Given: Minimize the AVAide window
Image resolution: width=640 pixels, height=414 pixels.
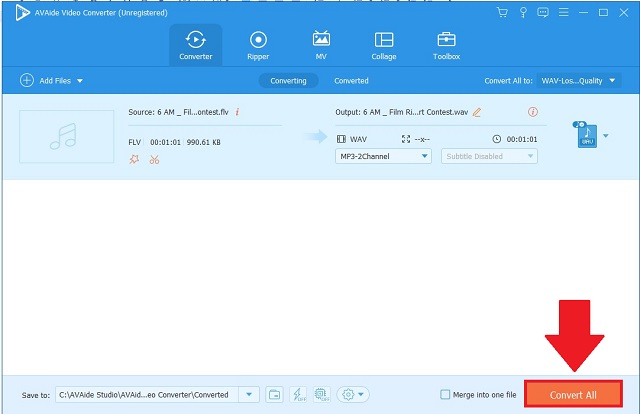Looking at the screenshot, I should (584, 13).
